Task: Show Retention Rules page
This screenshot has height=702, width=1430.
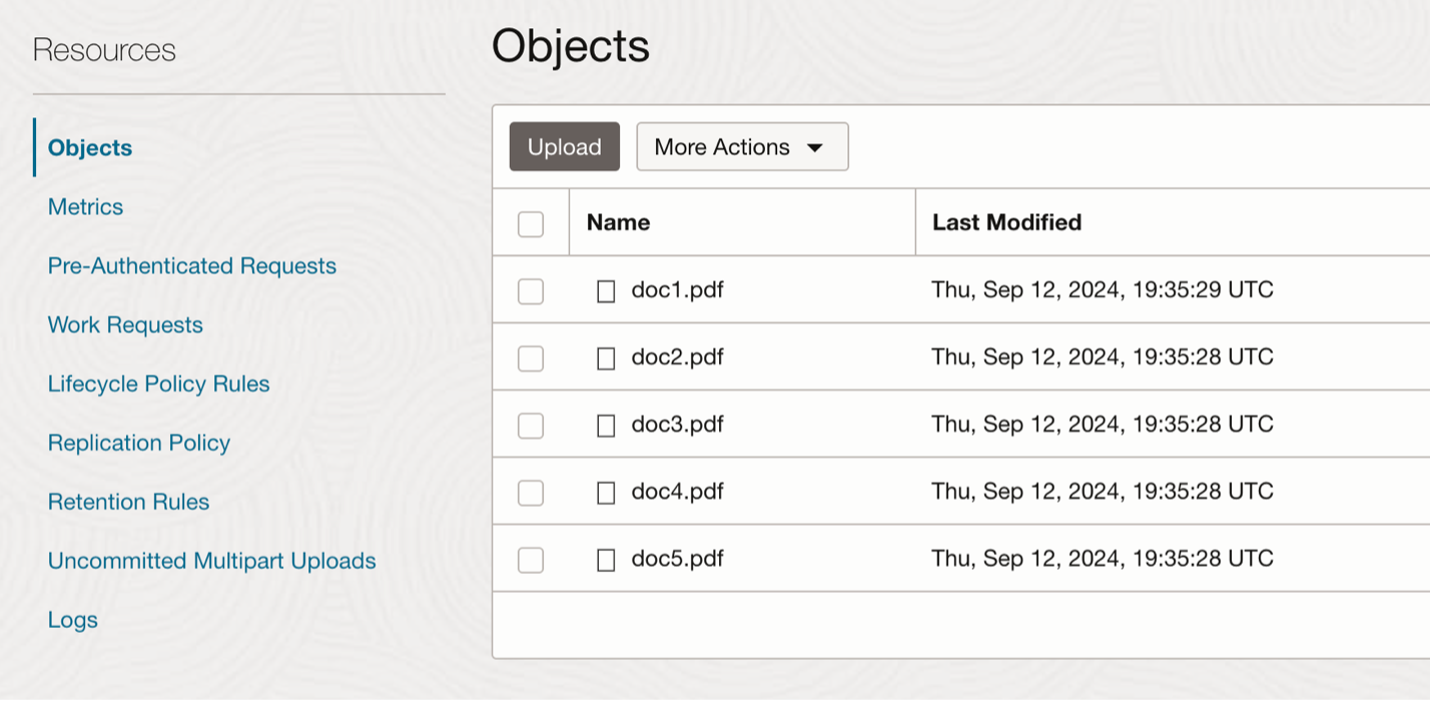Action: [129, 502]
